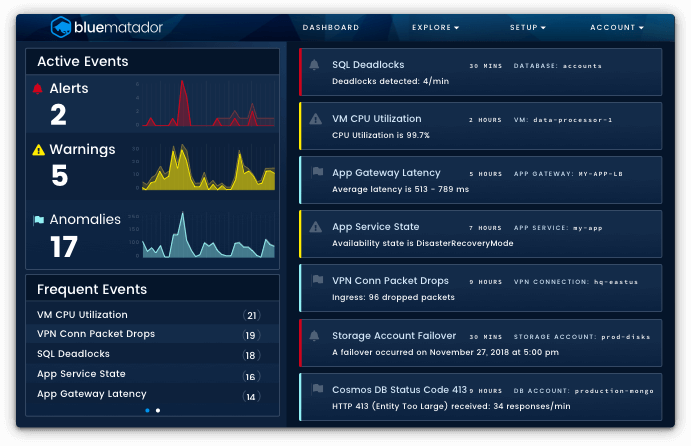The height and width of the screenshot is (446, 691).
Task: Open VPN Conn Packet Drops frequent event
Action: point(96,334)
